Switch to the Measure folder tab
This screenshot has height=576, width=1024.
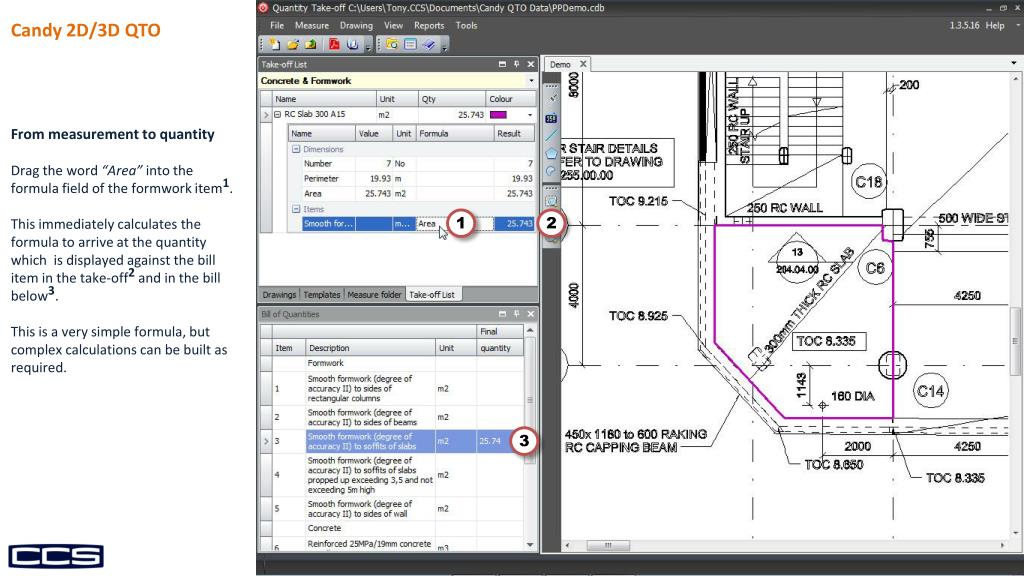click(x=374, y=295)
